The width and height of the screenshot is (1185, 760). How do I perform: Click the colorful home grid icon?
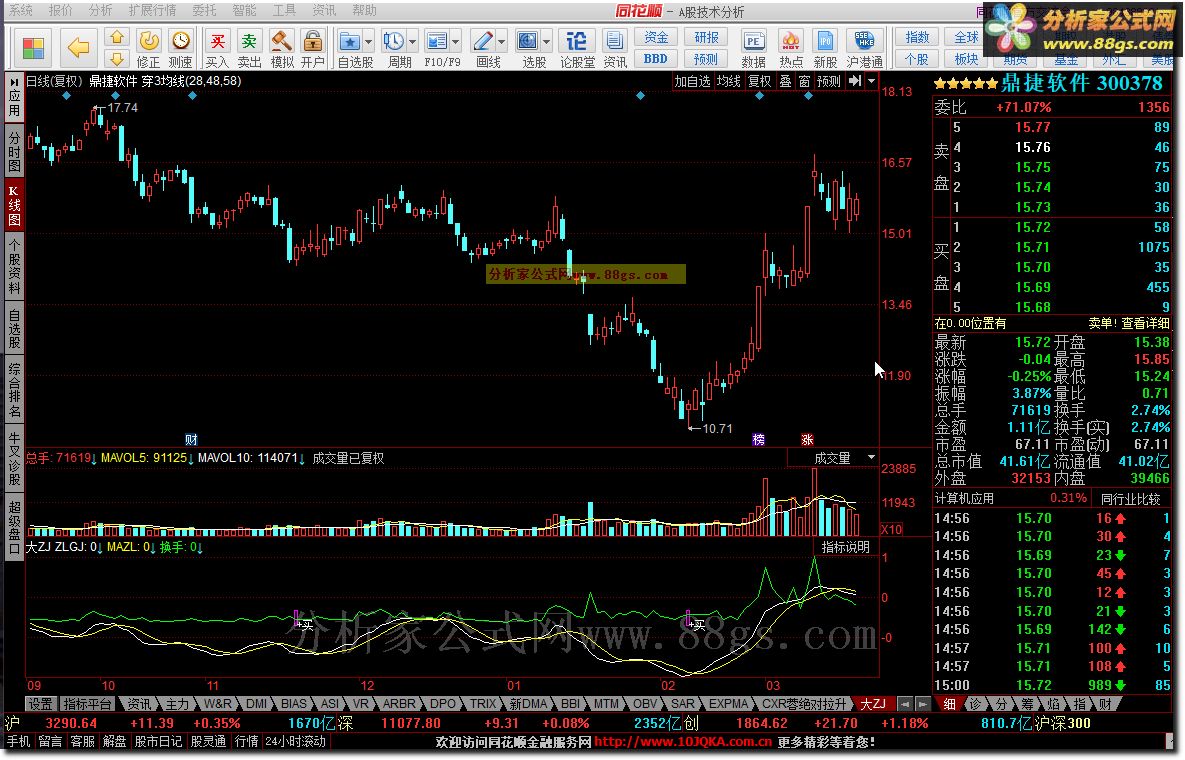pyautogui.click(x=33, y=48)
